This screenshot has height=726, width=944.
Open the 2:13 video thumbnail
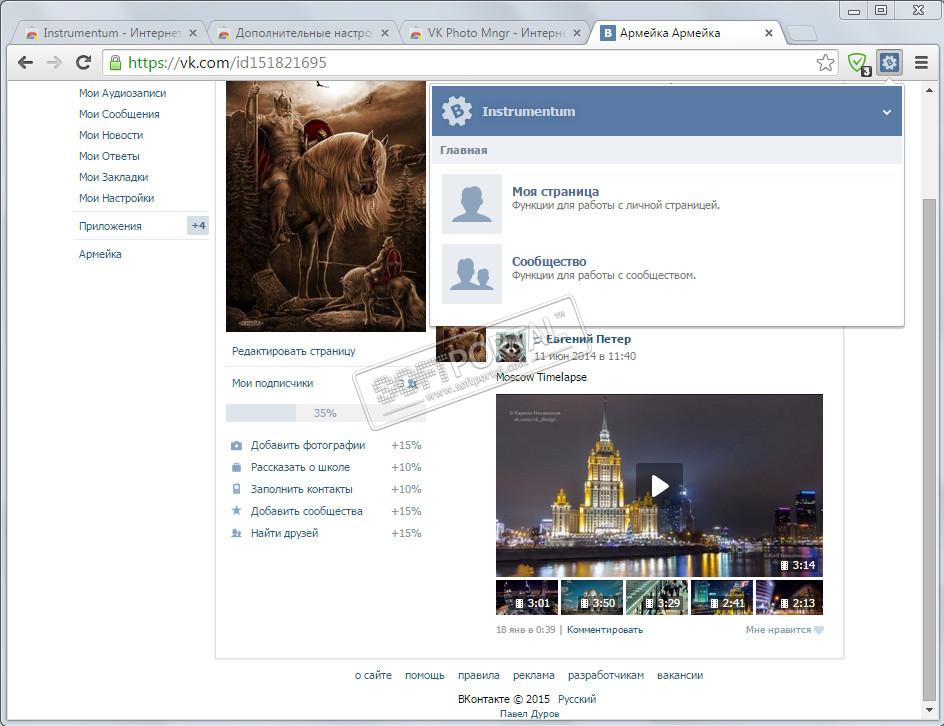(x=789, y=597)
